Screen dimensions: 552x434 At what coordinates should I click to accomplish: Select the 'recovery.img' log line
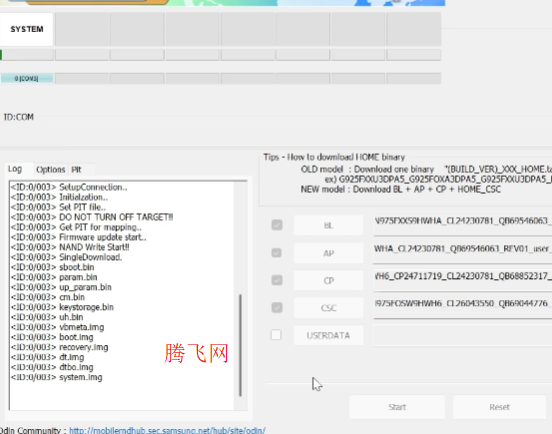click(x=59, y=347)
